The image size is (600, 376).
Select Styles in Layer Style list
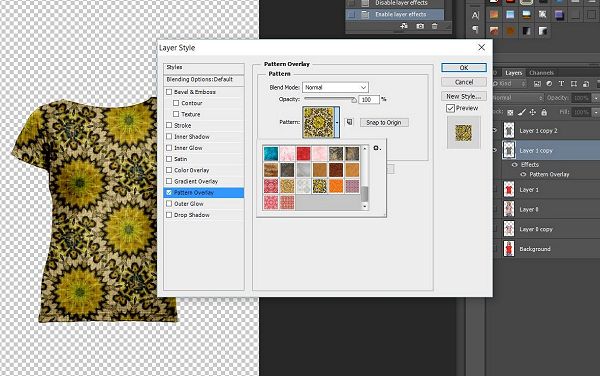[204, 67]
